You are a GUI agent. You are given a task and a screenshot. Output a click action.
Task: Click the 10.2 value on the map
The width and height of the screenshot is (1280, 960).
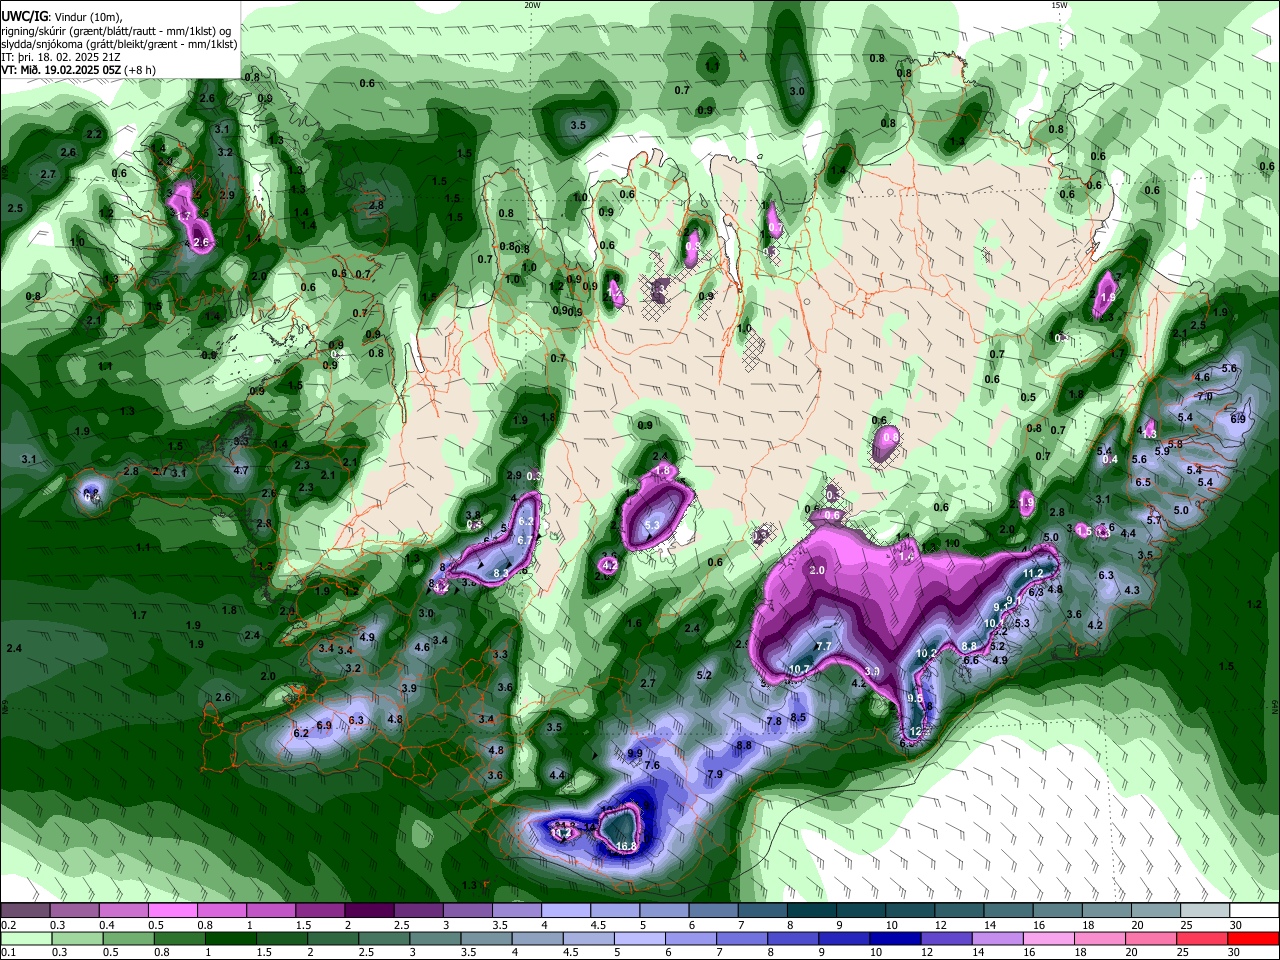(927, 653)
